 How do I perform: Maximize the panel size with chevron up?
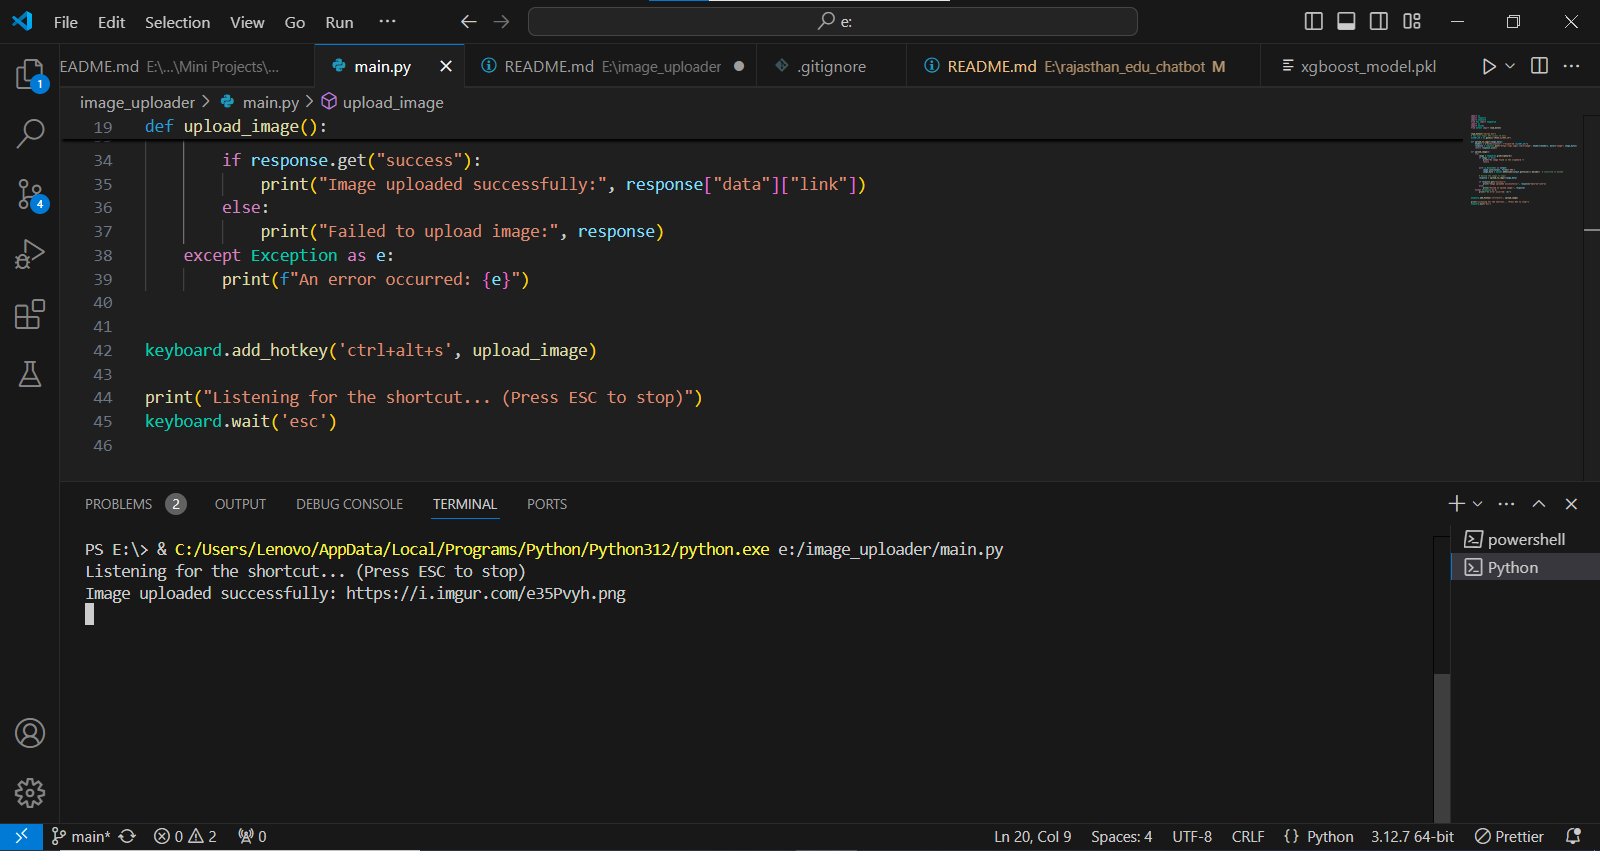(x=1539, y=504)
